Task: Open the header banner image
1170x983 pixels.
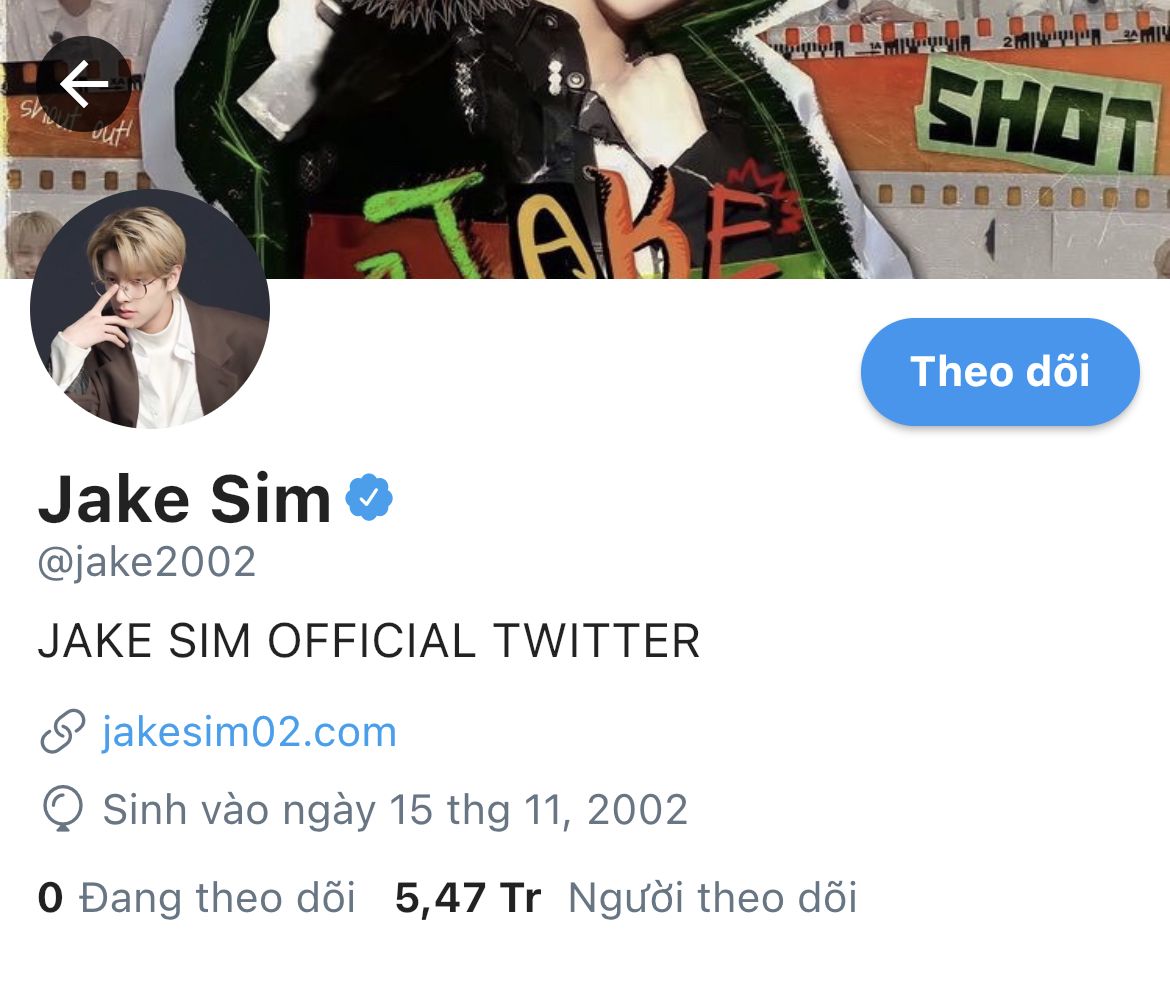Action: pos(585,139)
